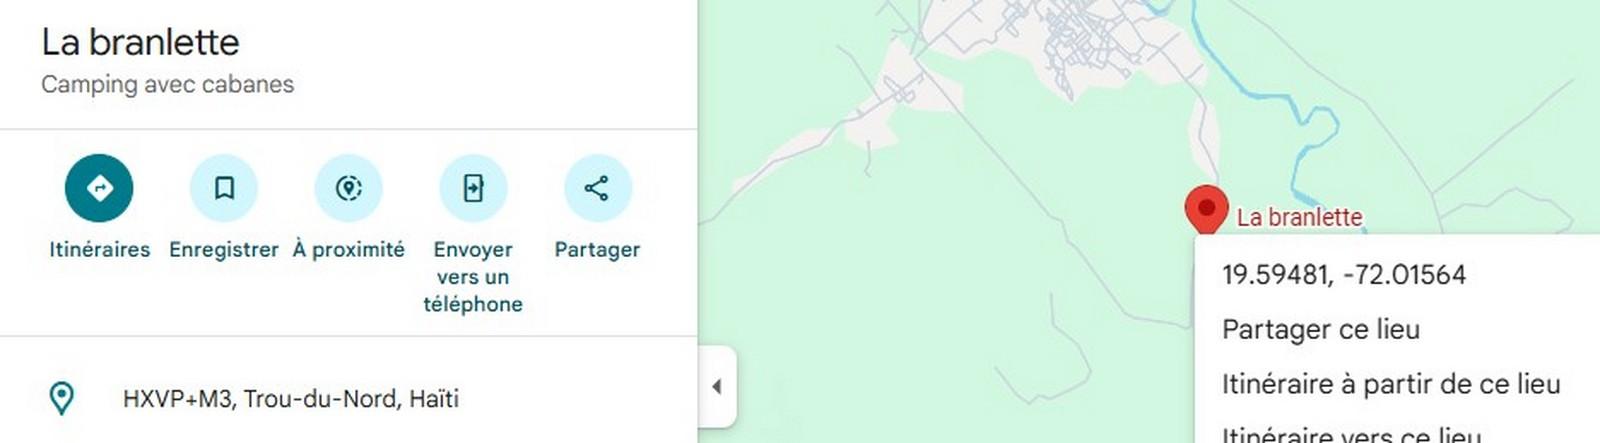Viewport: 1600px width, 443px height.
Task: Click the red 'La branlette' label on the map
Action: click(1299, 217)
